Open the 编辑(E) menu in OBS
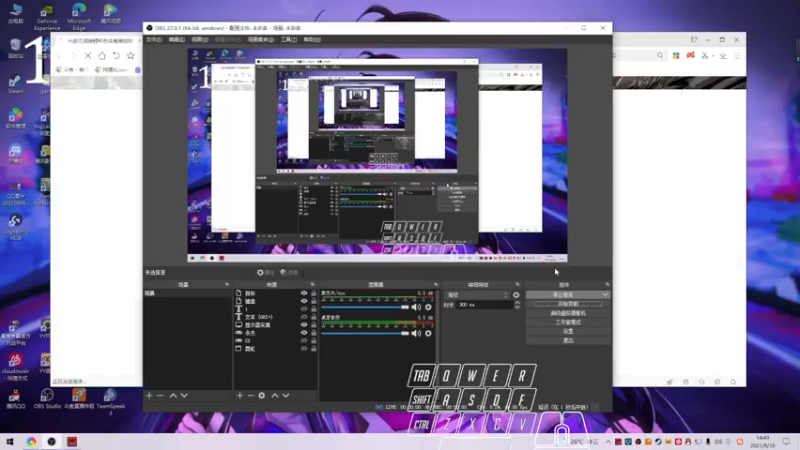This screenshot has height=450, width=800. [177, 39]
